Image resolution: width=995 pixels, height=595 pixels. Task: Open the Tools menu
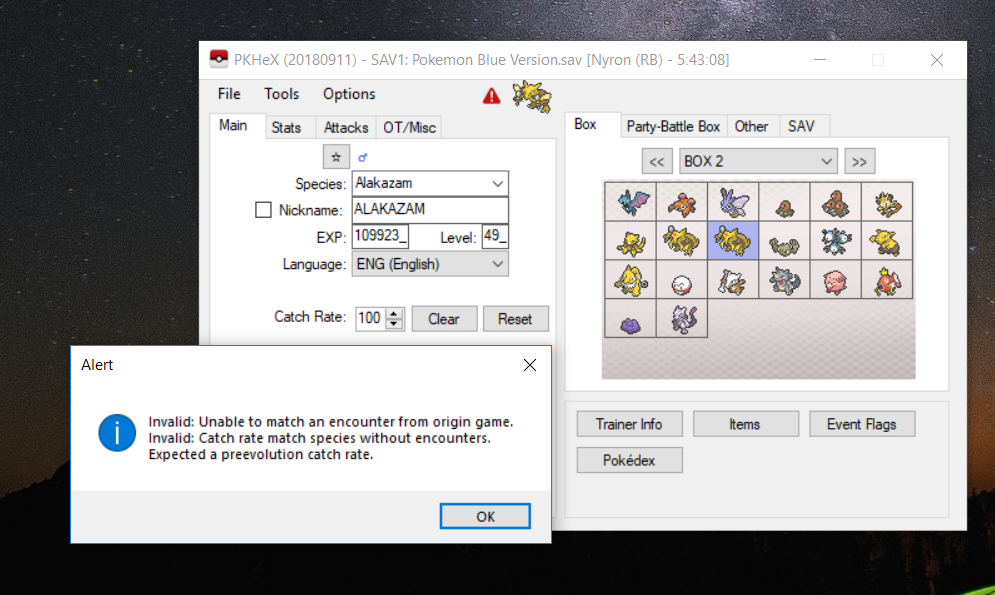[x=281, y=94]
